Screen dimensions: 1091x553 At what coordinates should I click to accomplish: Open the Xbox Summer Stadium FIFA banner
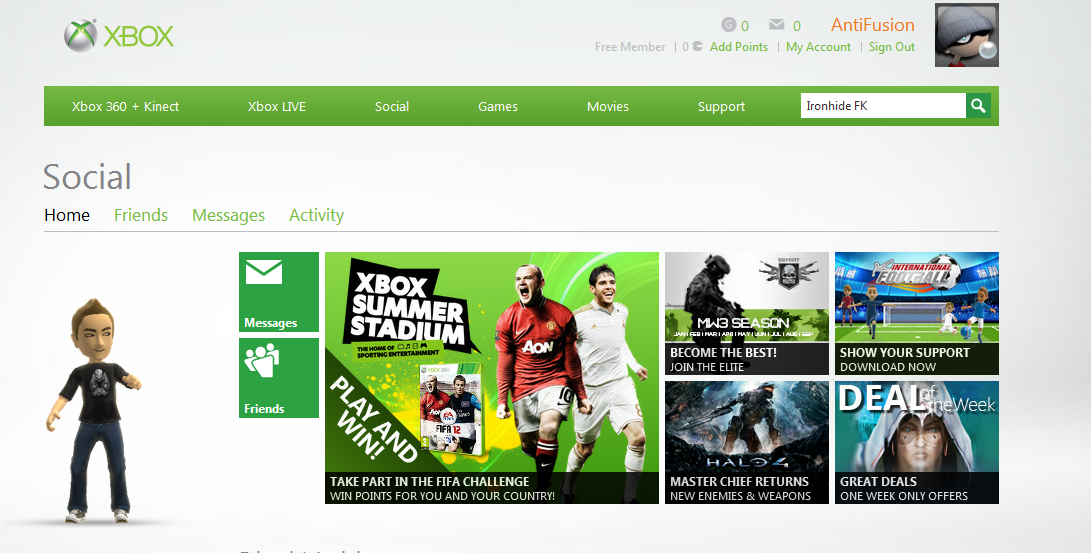pyautogui.click(x=492, y=378)
